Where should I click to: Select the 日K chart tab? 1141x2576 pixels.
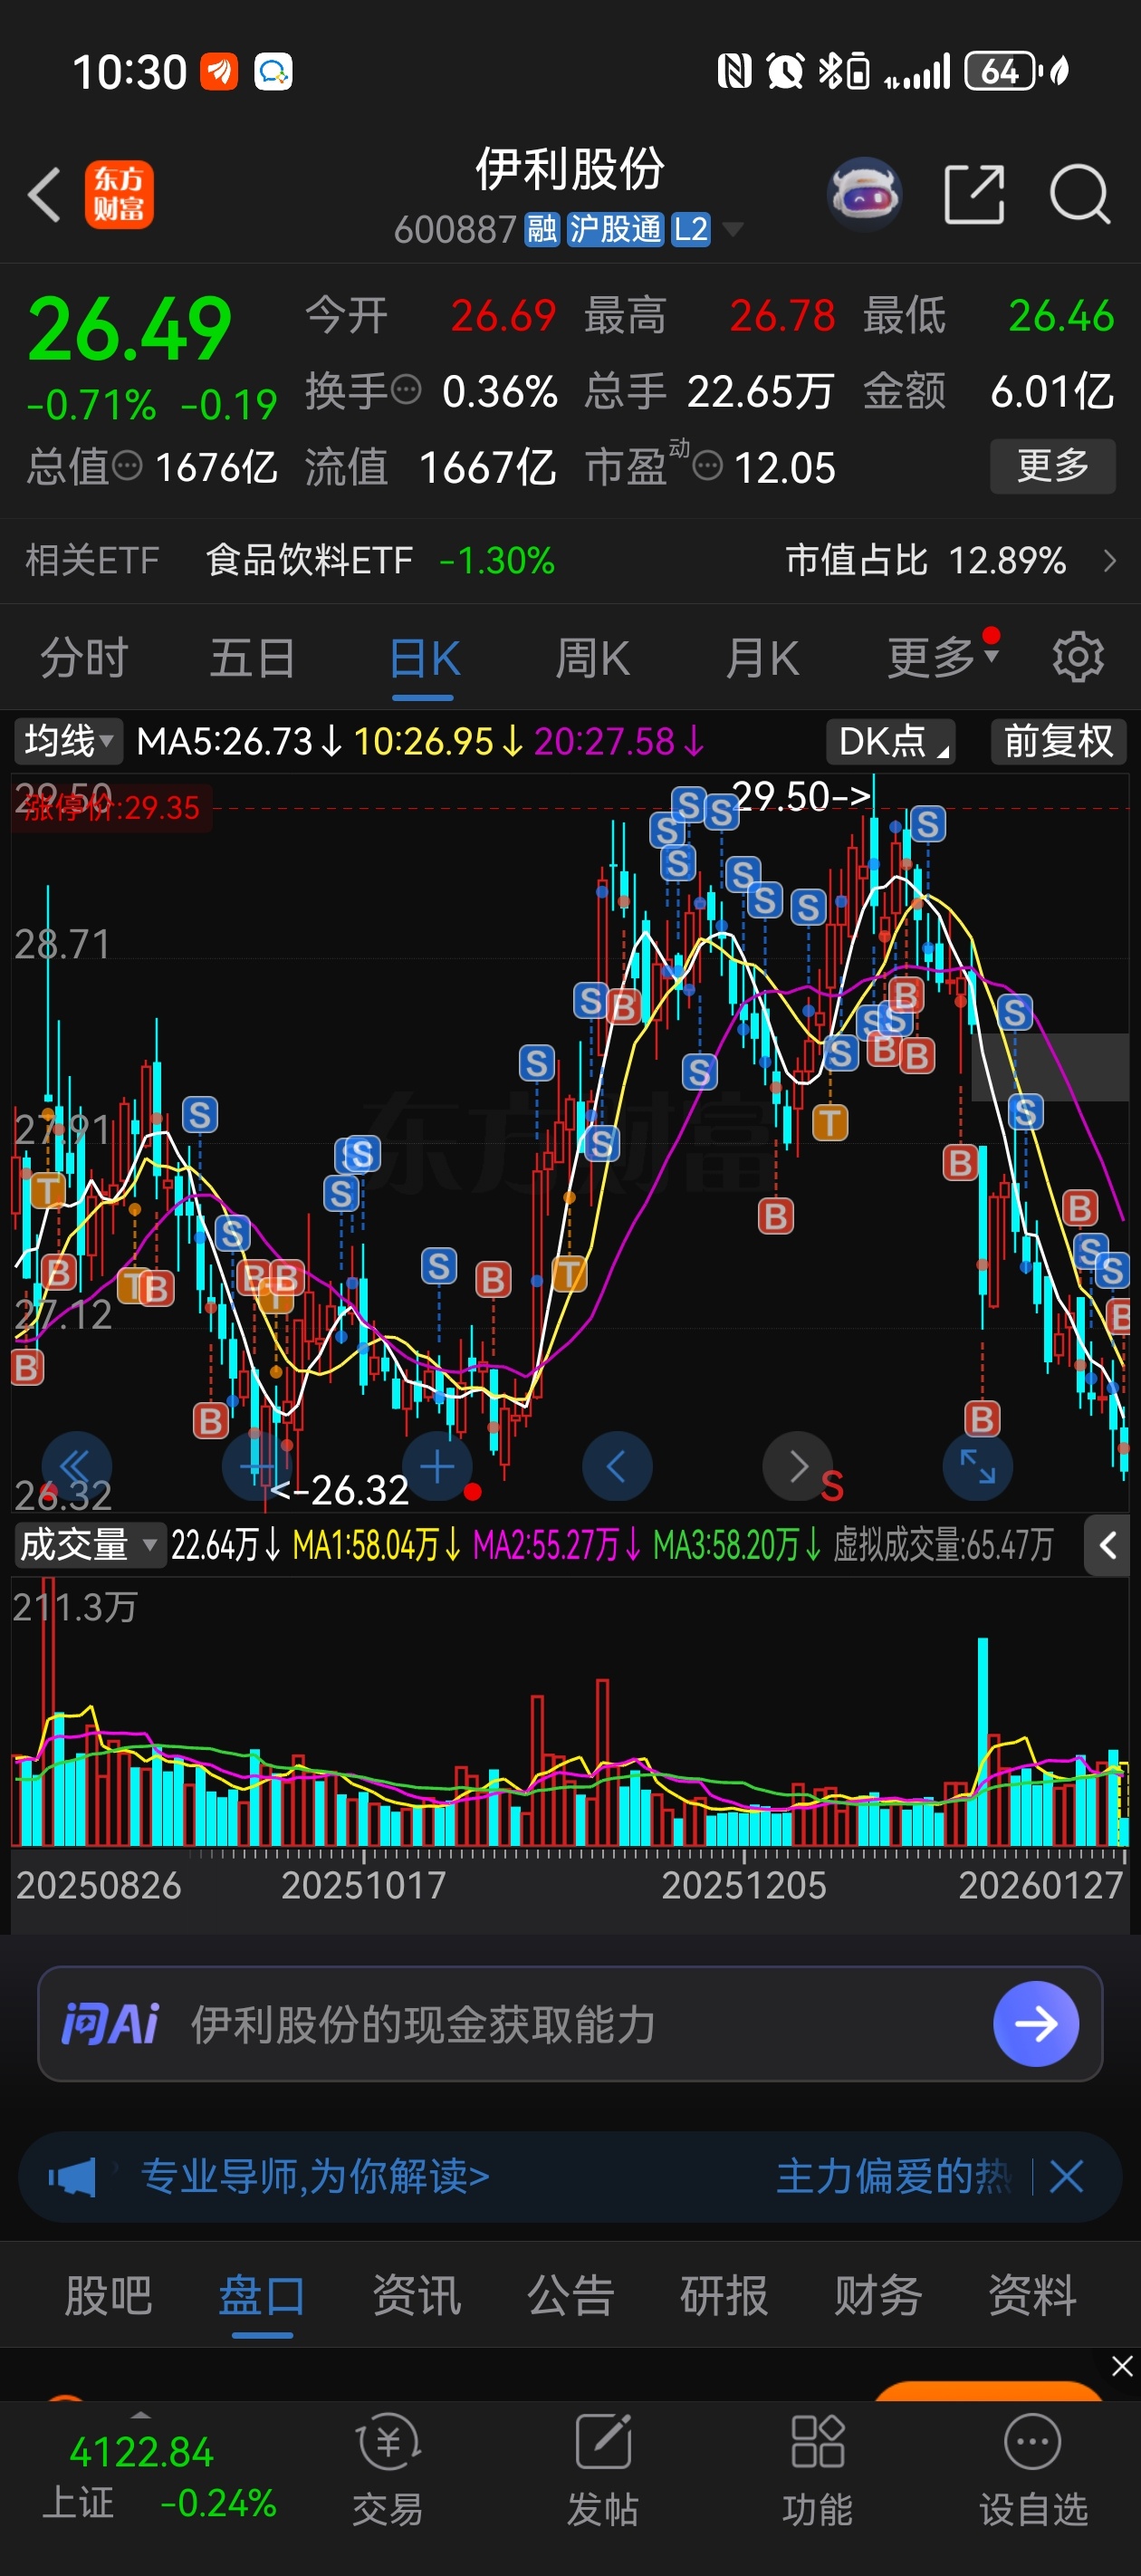click(x=424, y=657)
